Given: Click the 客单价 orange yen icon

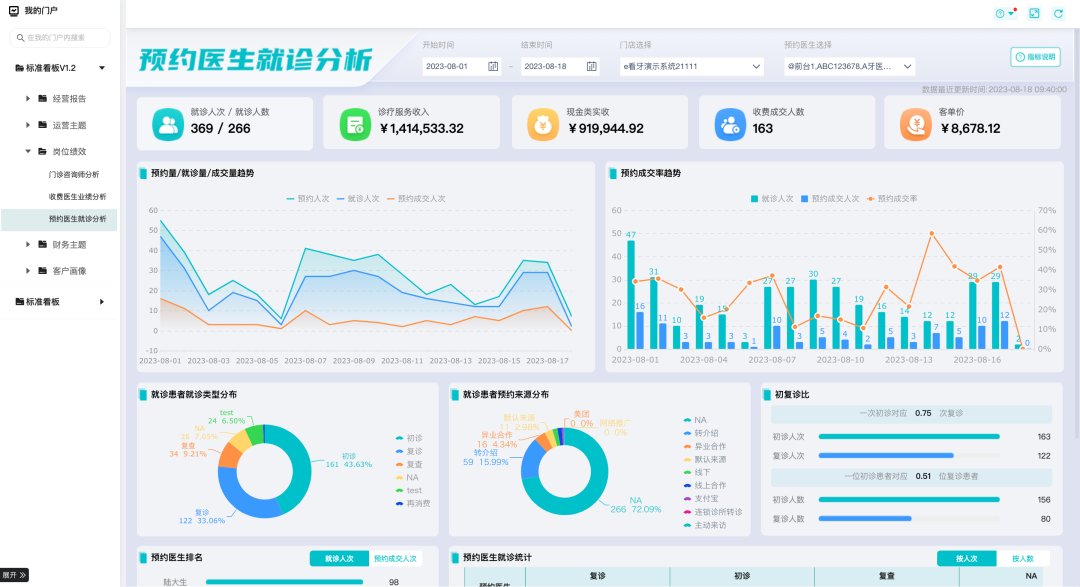Looking at the screenshot, I should [915, 125].
